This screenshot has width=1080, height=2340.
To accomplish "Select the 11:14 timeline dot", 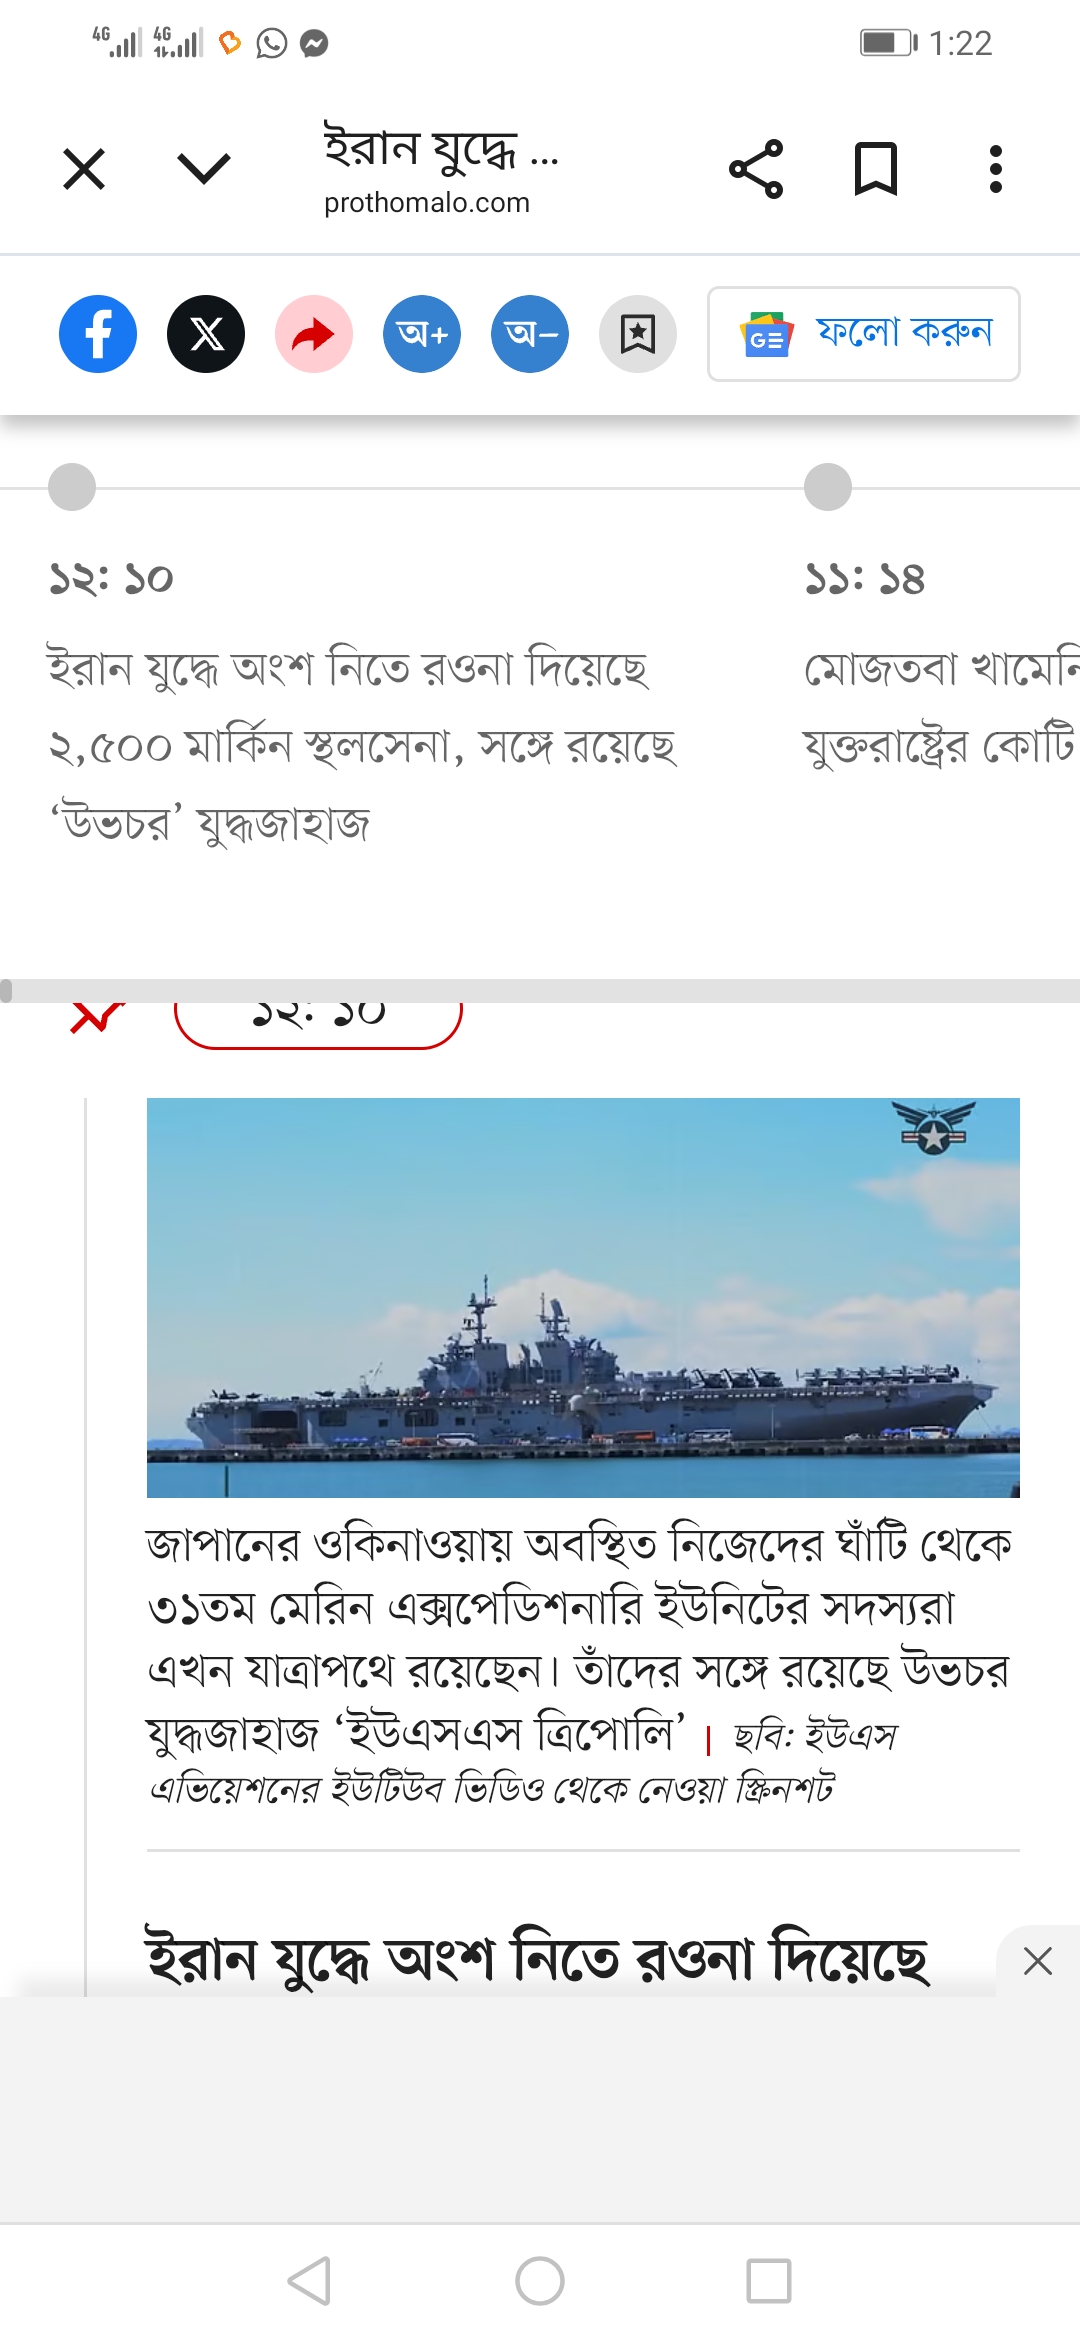I will (828, 487).
